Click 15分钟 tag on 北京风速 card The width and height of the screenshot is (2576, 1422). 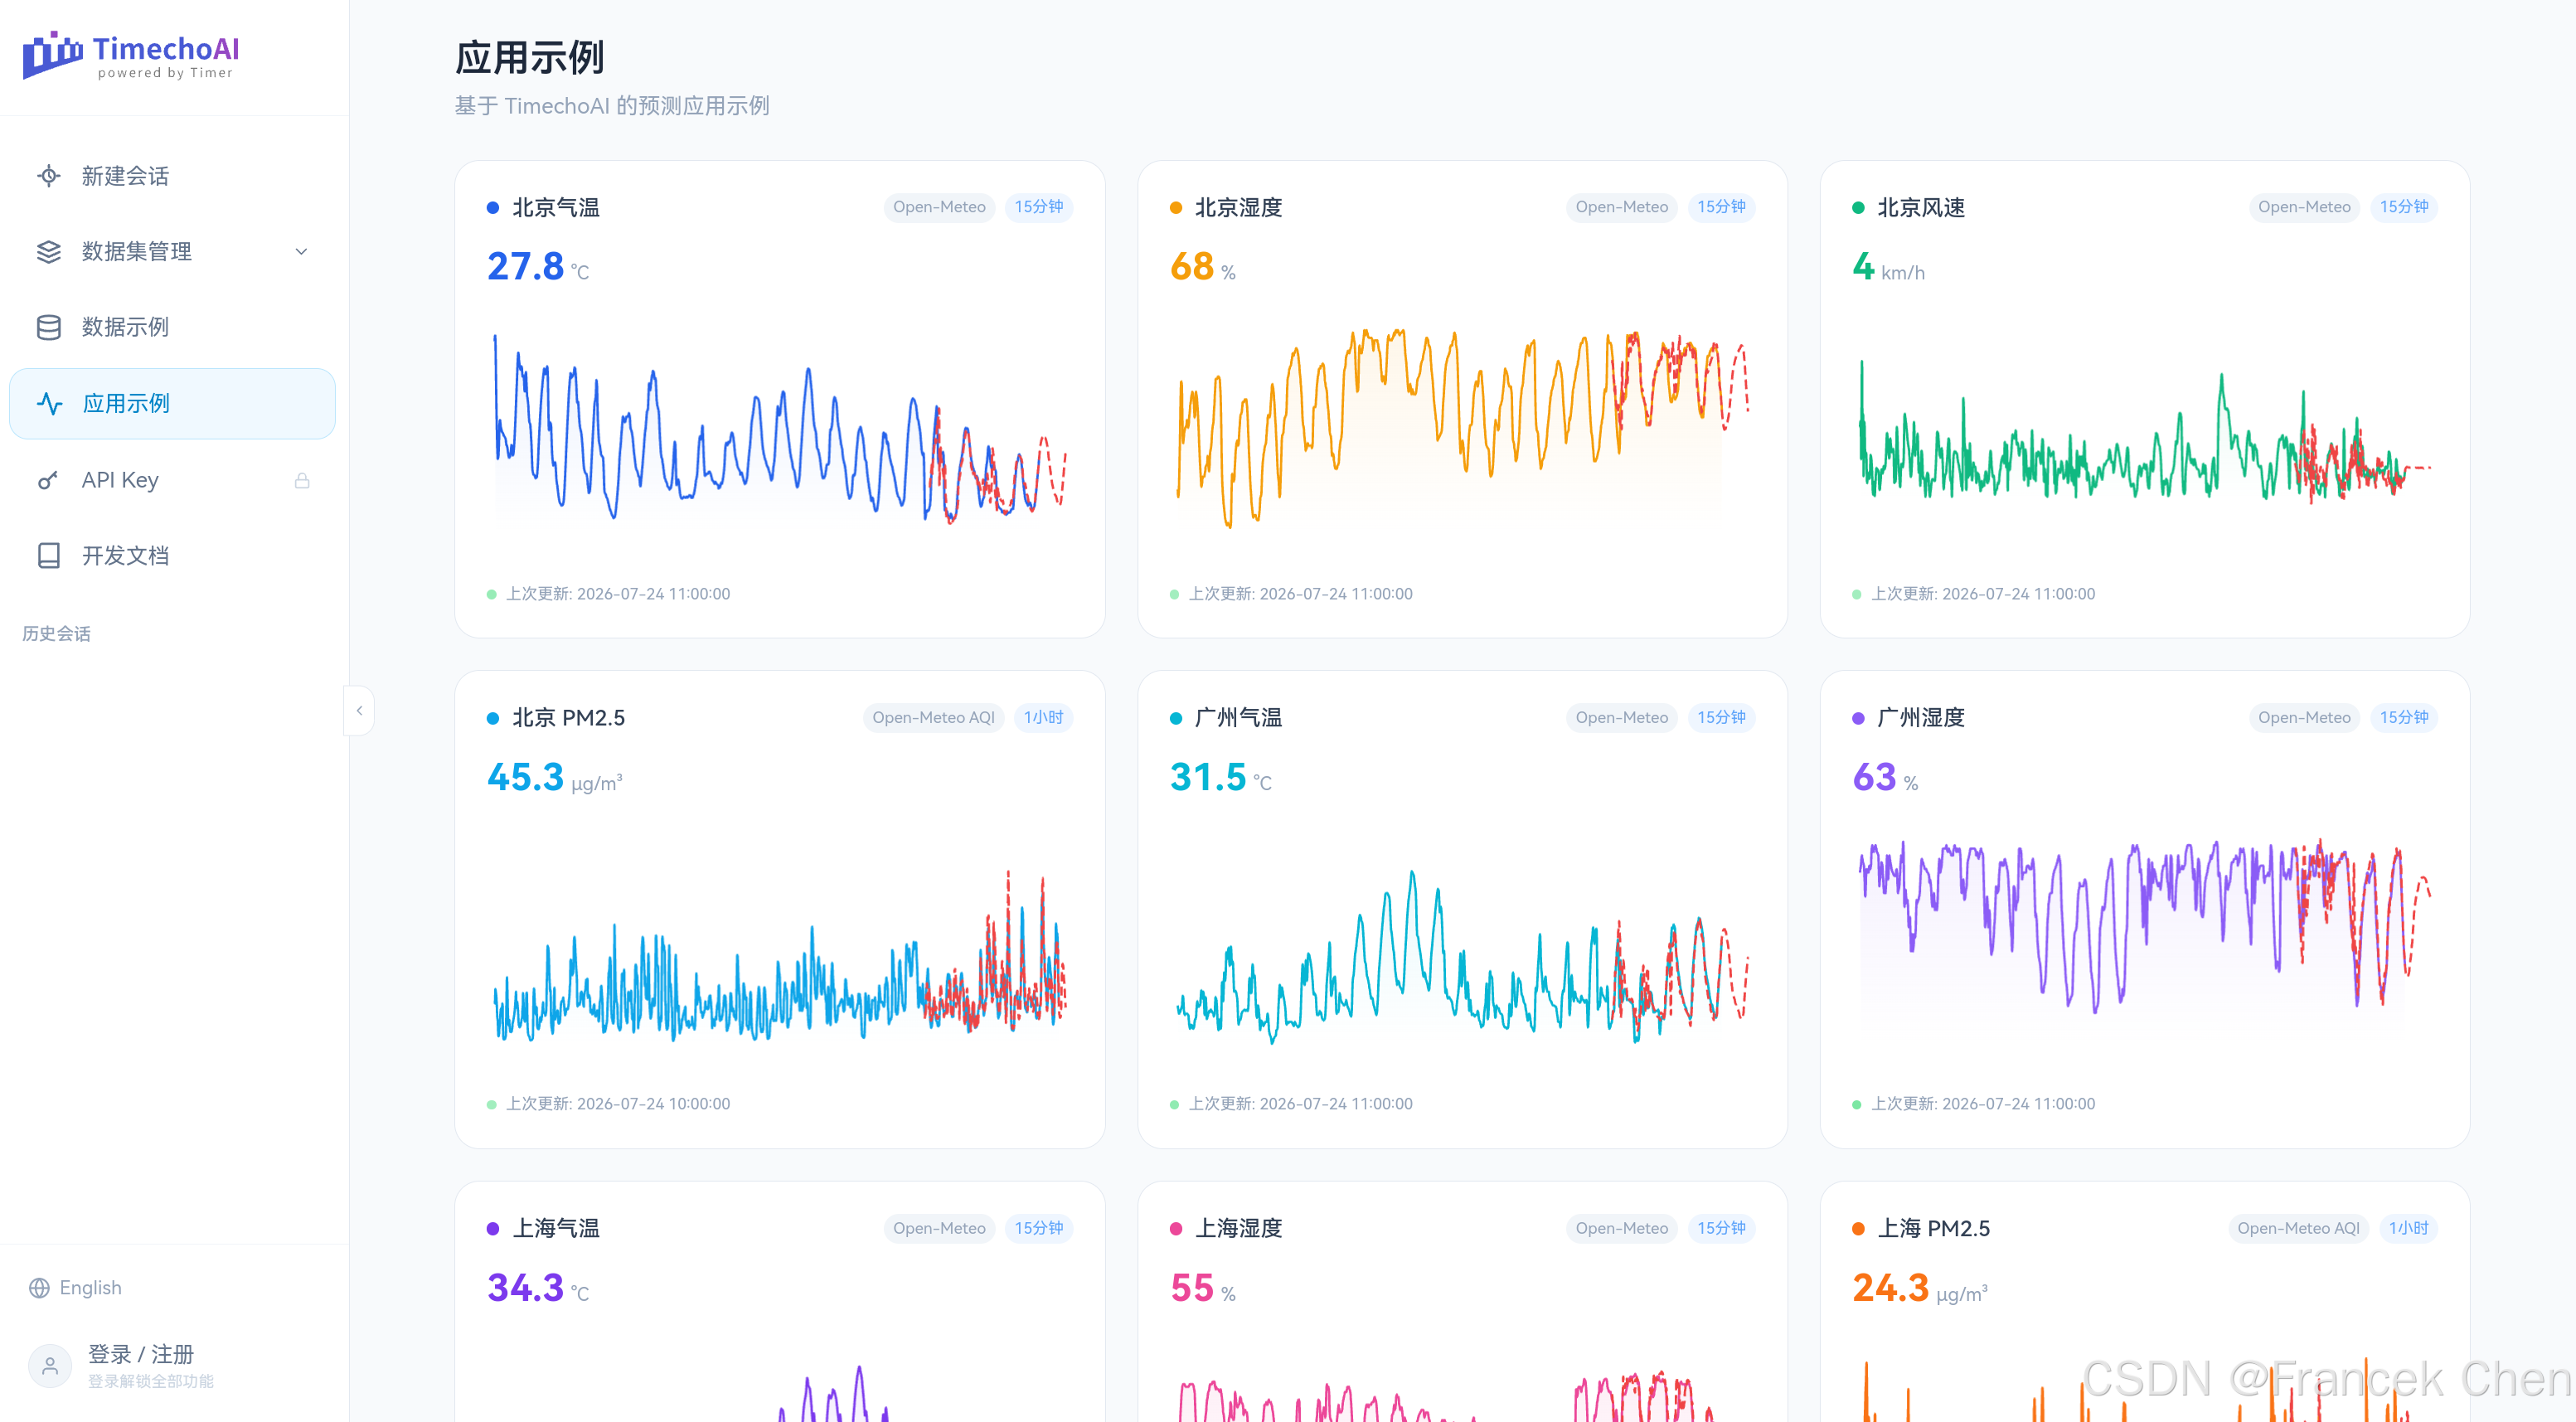tap(2404, 207)
